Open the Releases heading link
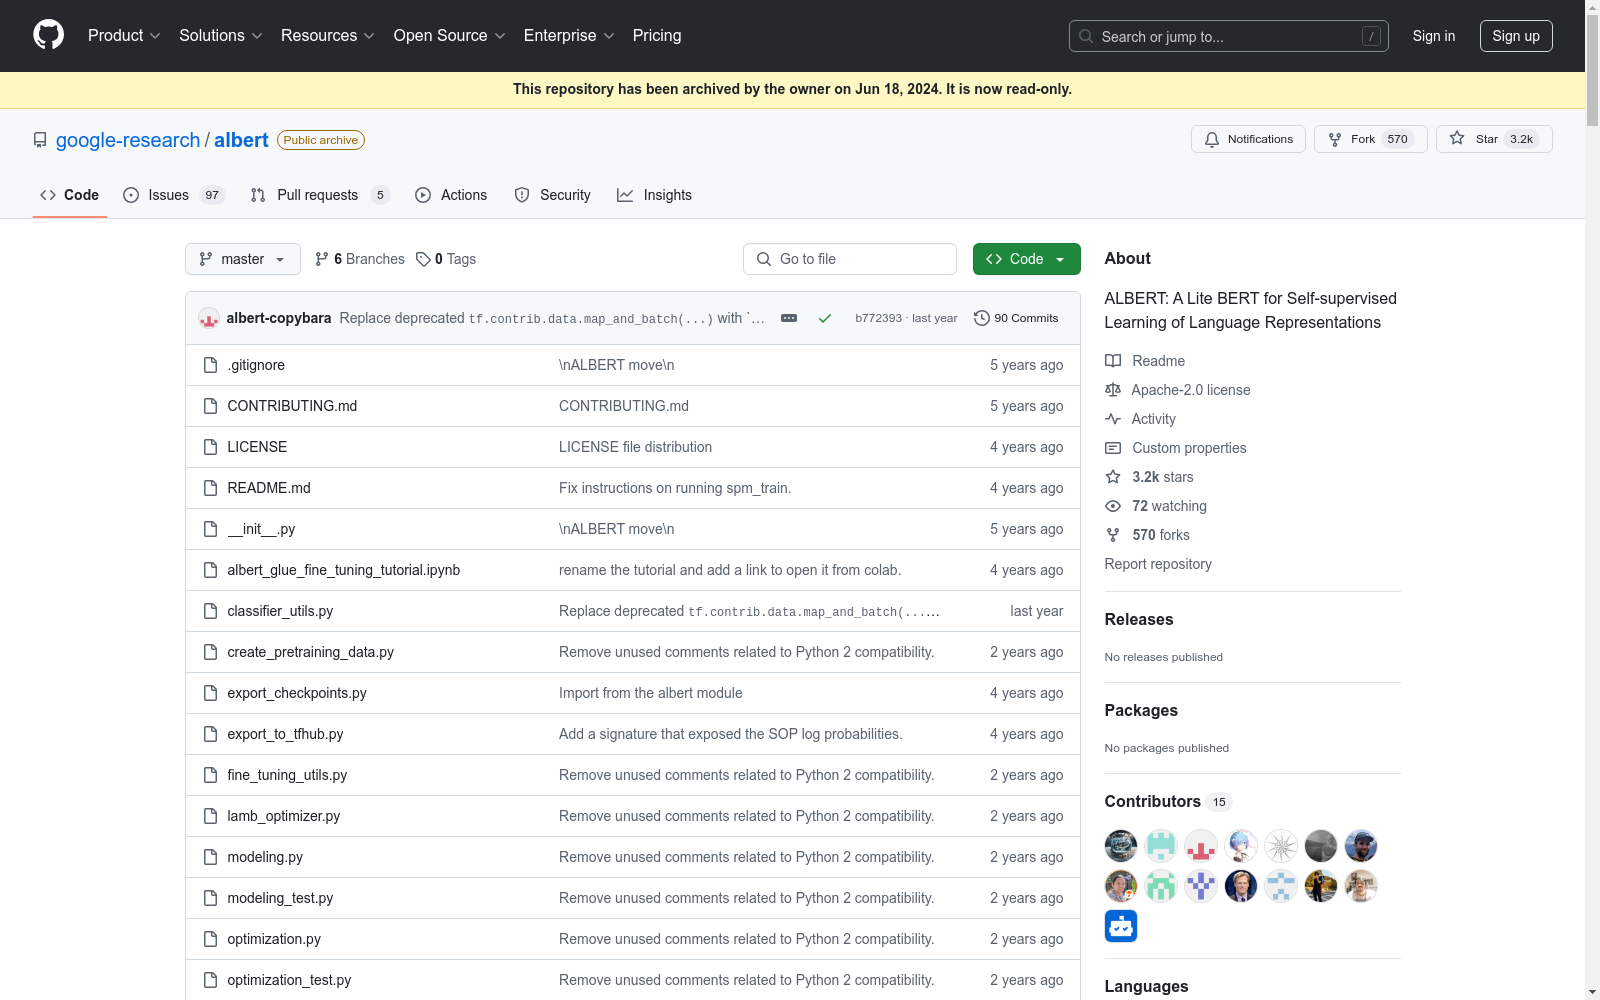The image size is (1600, 1000). click(1139, 620)
